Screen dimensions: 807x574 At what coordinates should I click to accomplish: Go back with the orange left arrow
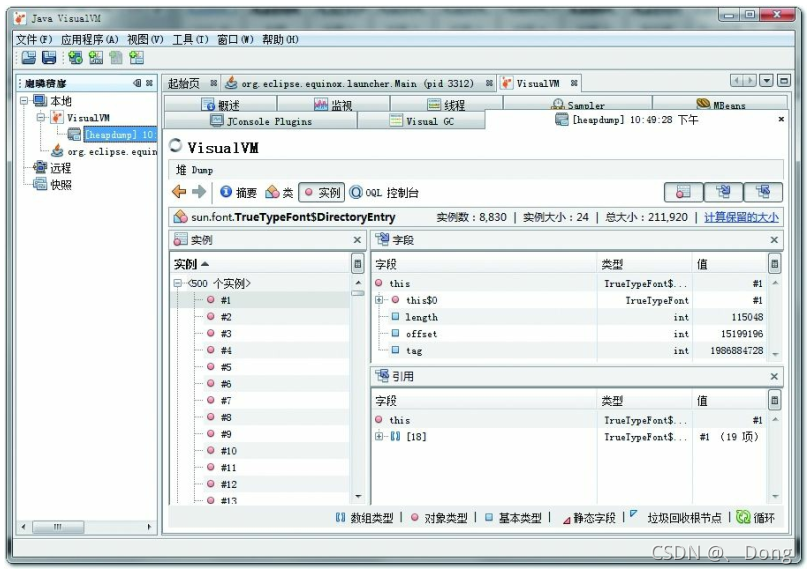coord(179,192)
